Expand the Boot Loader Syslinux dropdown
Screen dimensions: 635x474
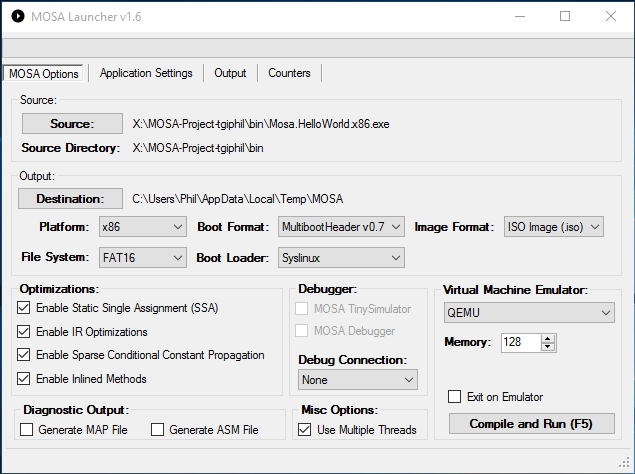click(341, 258)
